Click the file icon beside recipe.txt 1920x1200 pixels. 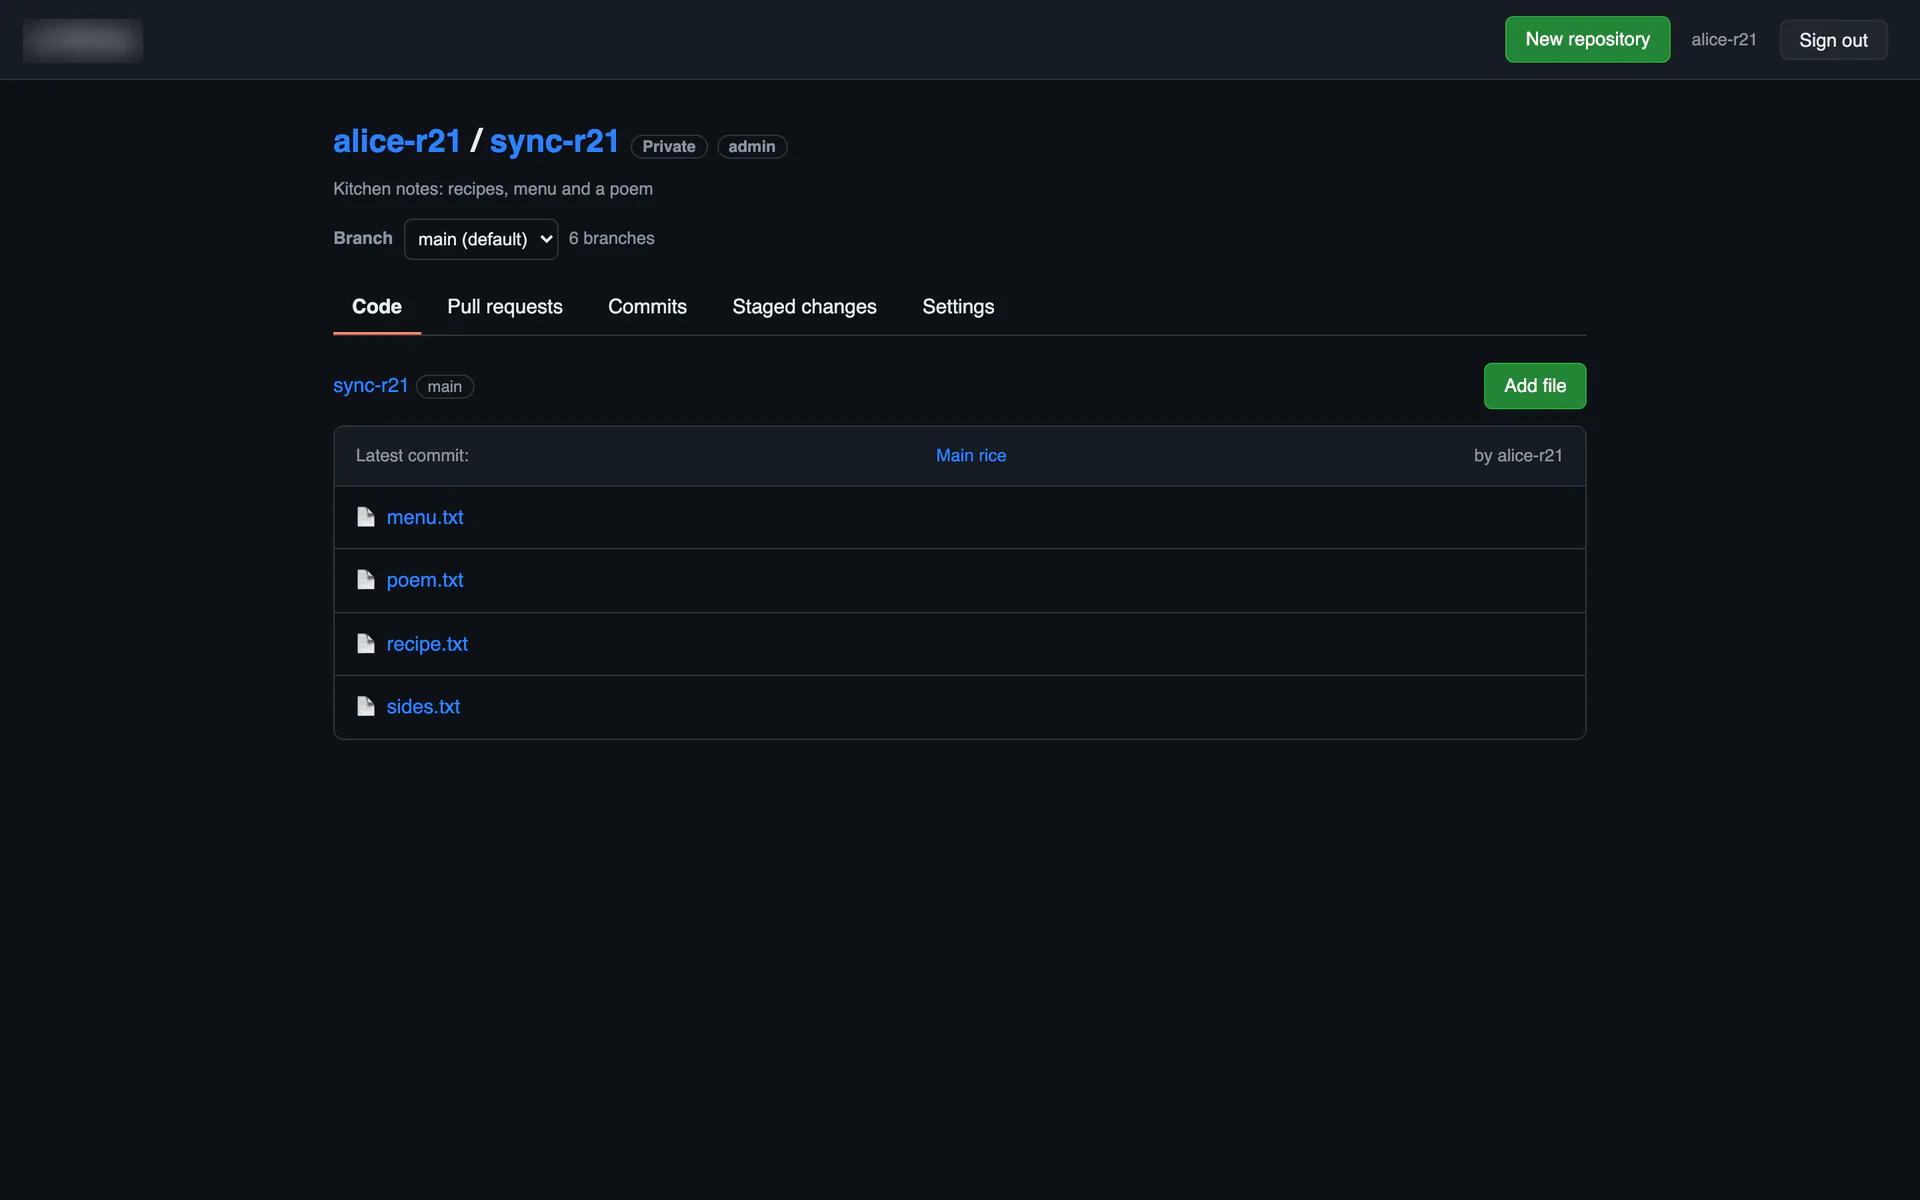(366, 644)
